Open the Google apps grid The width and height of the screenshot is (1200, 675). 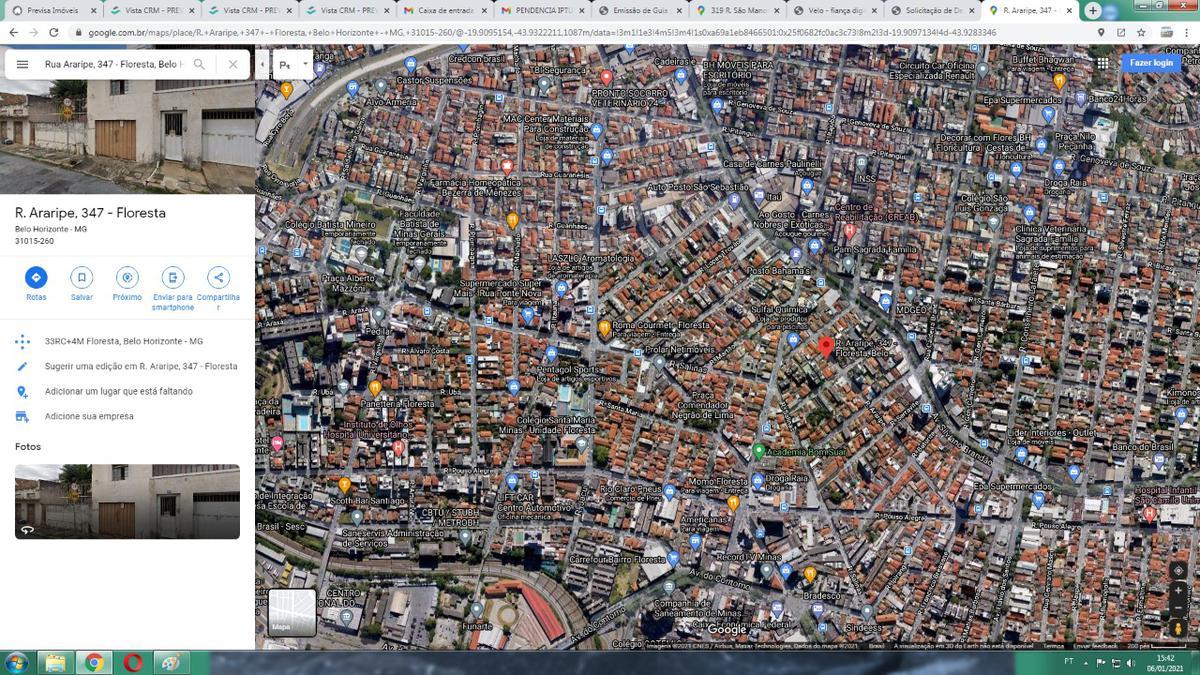[x=1102, y=63]
